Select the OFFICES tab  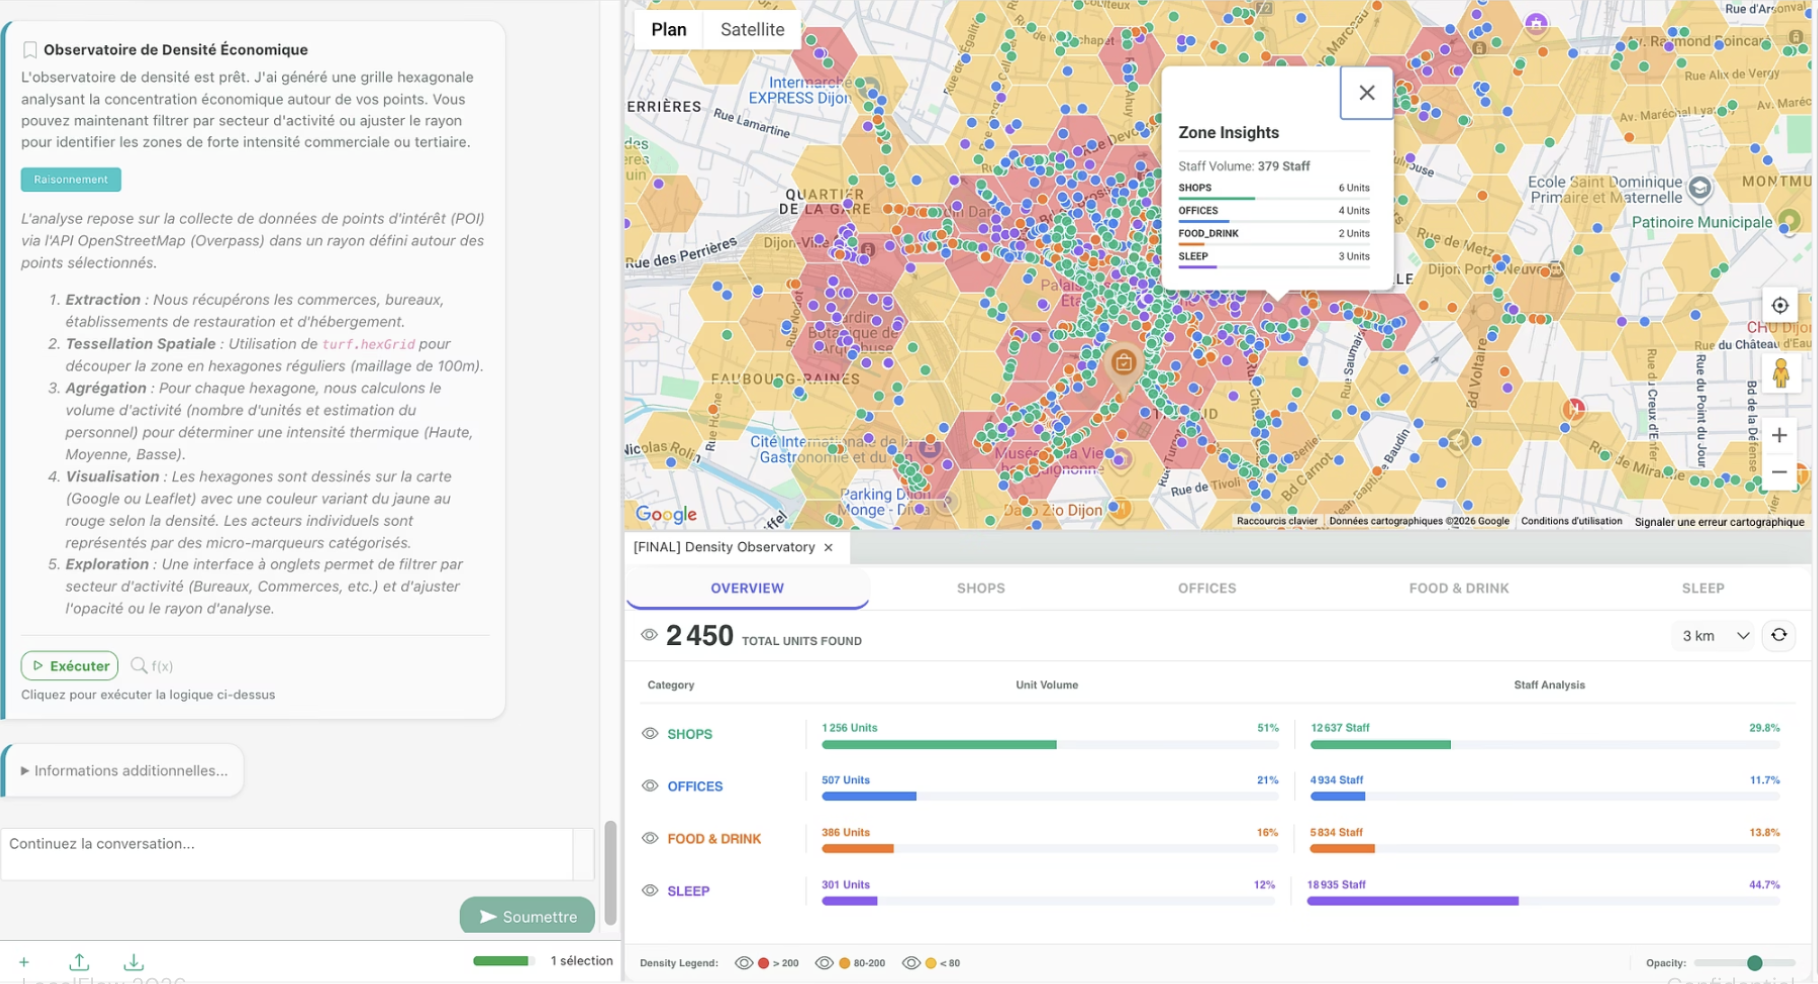coord(1206,588)
